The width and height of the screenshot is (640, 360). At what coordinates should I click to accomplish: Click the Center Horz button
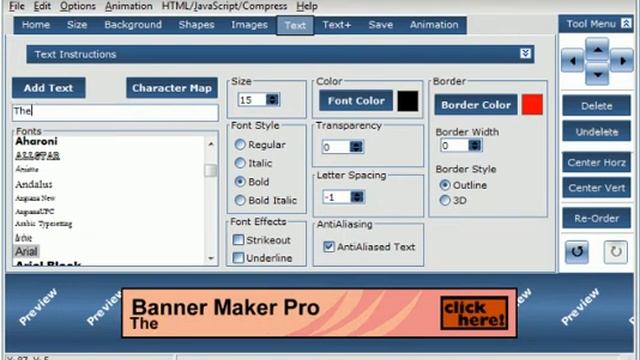pyautogui.click(x=596, y=162)
